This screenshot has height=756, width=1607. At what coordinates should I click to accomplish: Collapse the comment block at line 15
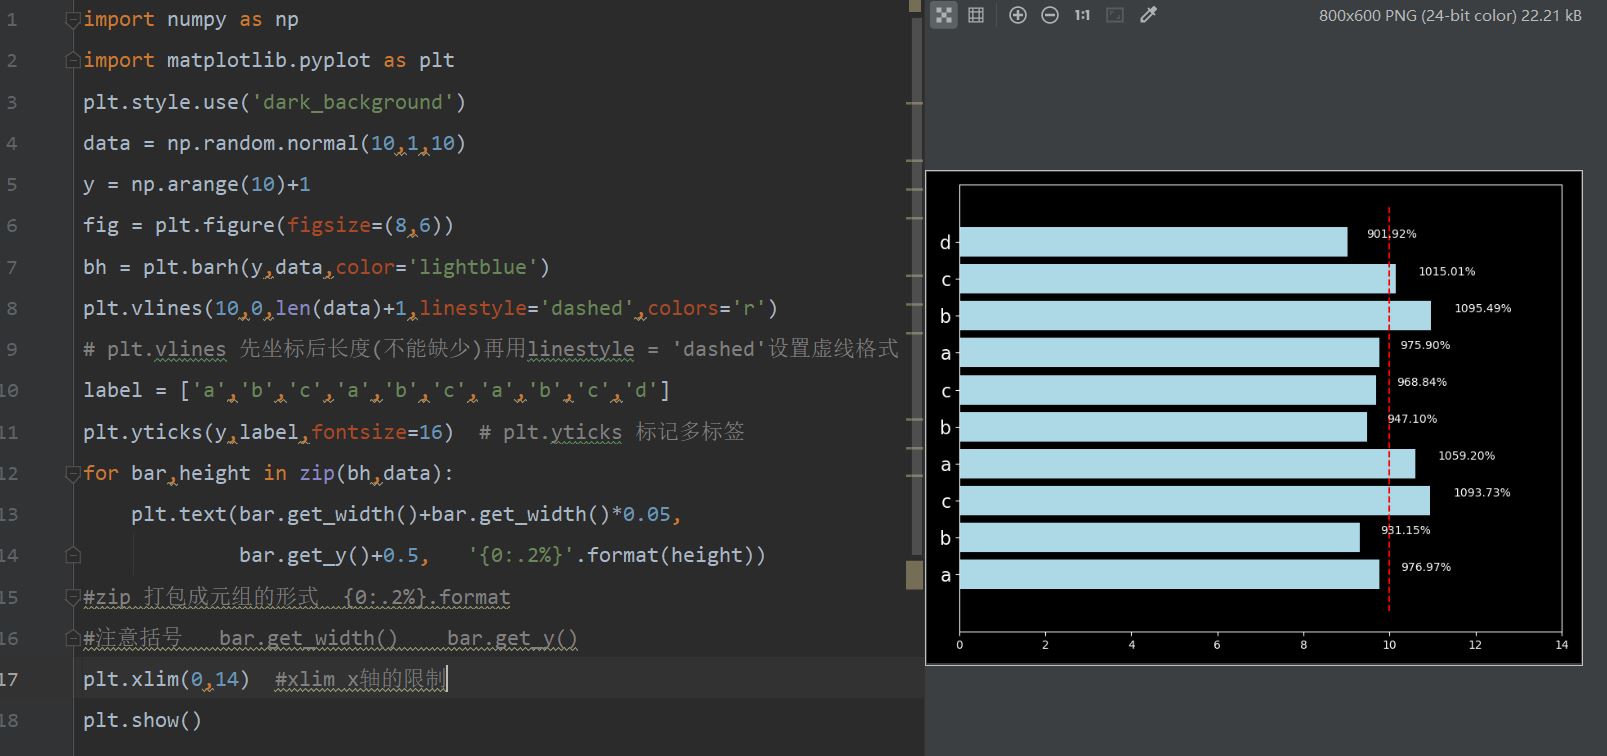[x=72, y=597]
